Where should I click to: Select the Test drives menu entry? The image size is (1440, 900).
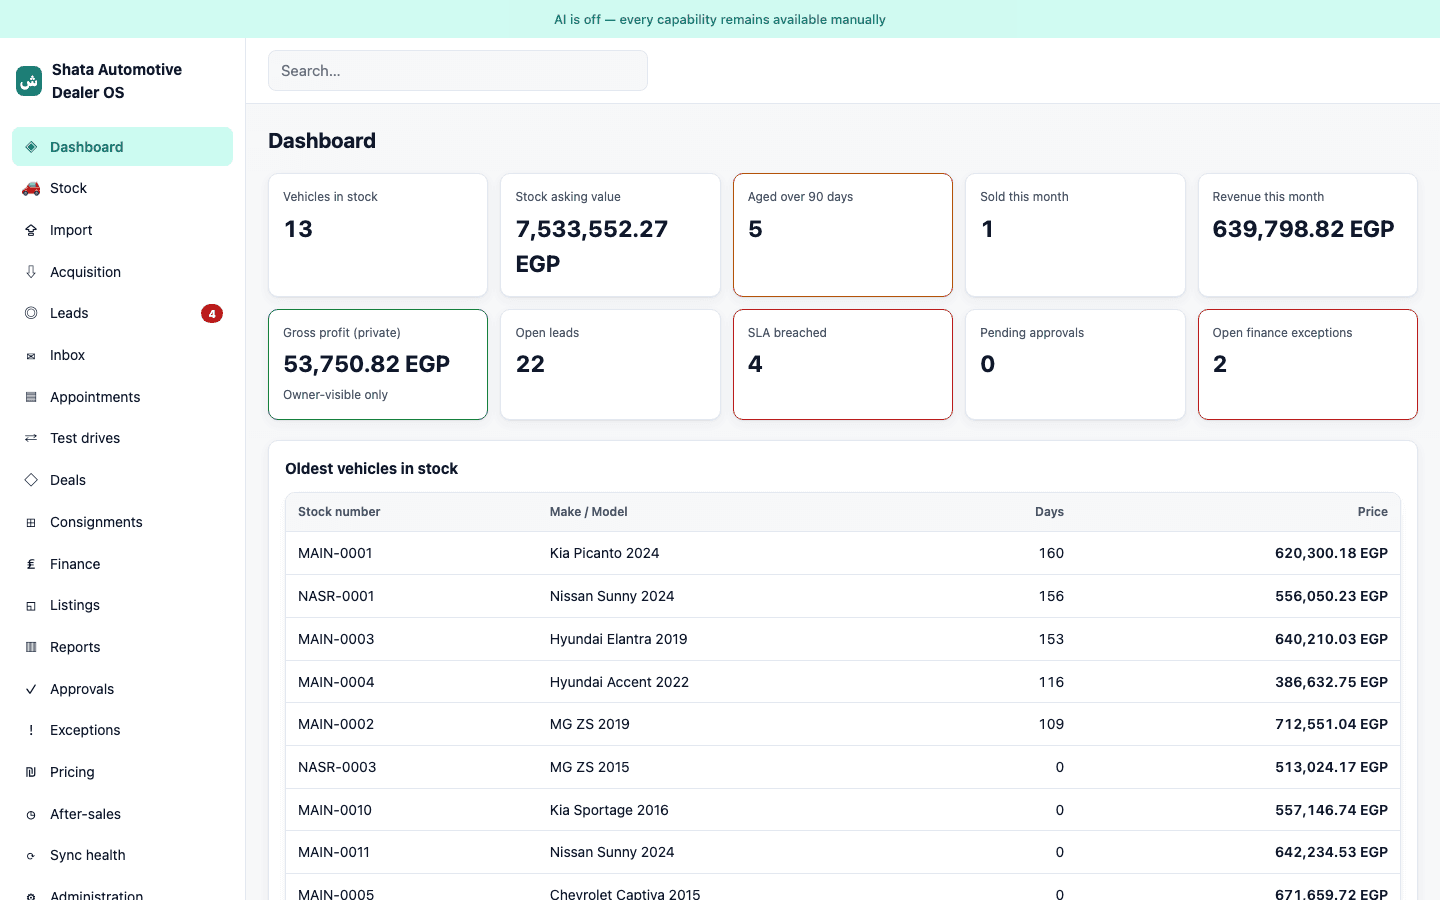tap(122, 438)
